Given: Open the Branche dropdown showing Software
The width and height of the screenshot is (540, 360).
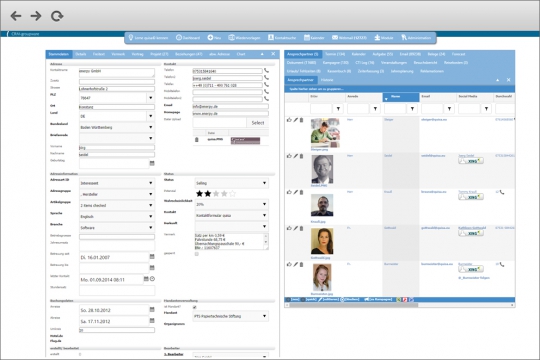Looking at the screenshot, I should [117, 228].
